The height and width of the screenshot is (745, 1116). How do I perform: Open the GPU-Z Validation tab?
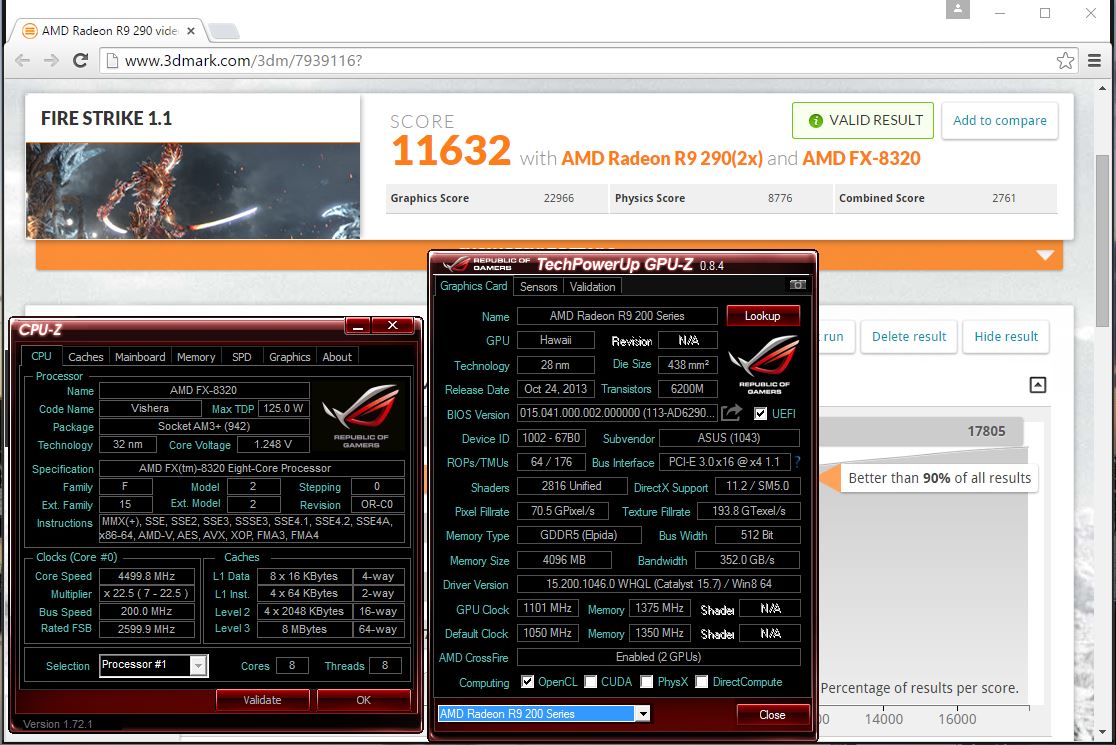point(592,286)
